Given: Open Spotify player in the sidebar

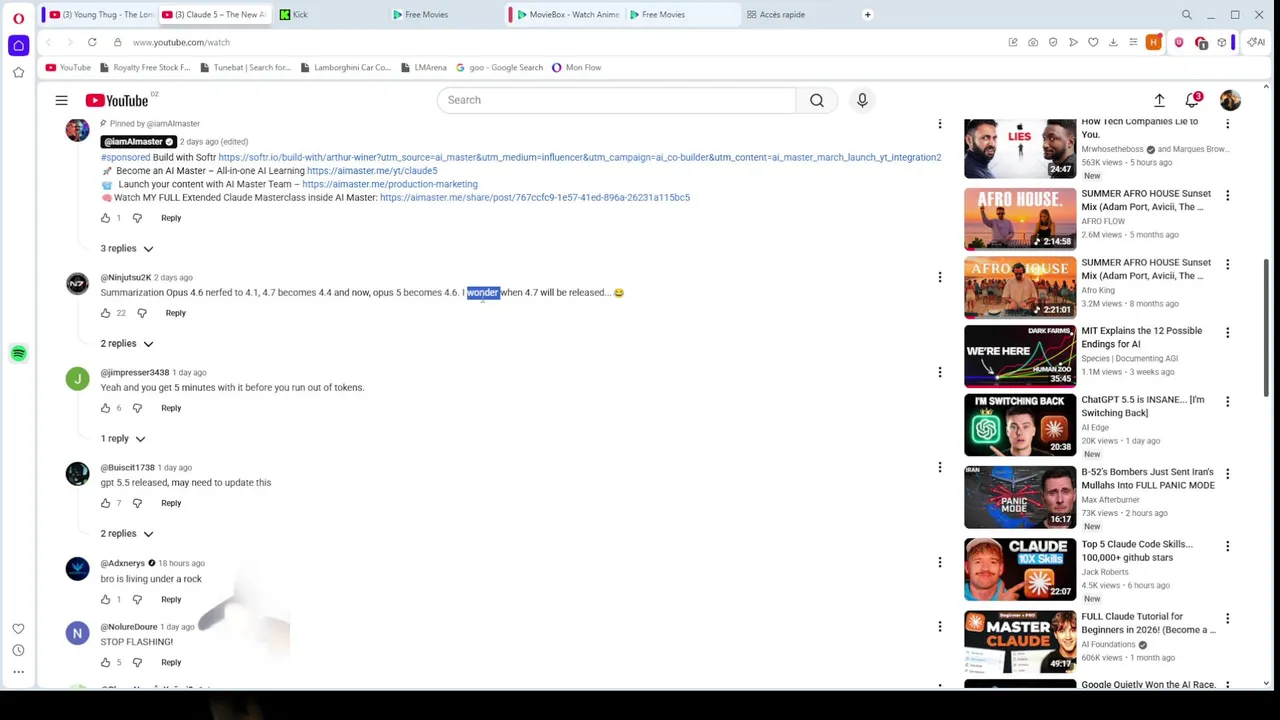Looking at the screenshot, I should 18,353.
